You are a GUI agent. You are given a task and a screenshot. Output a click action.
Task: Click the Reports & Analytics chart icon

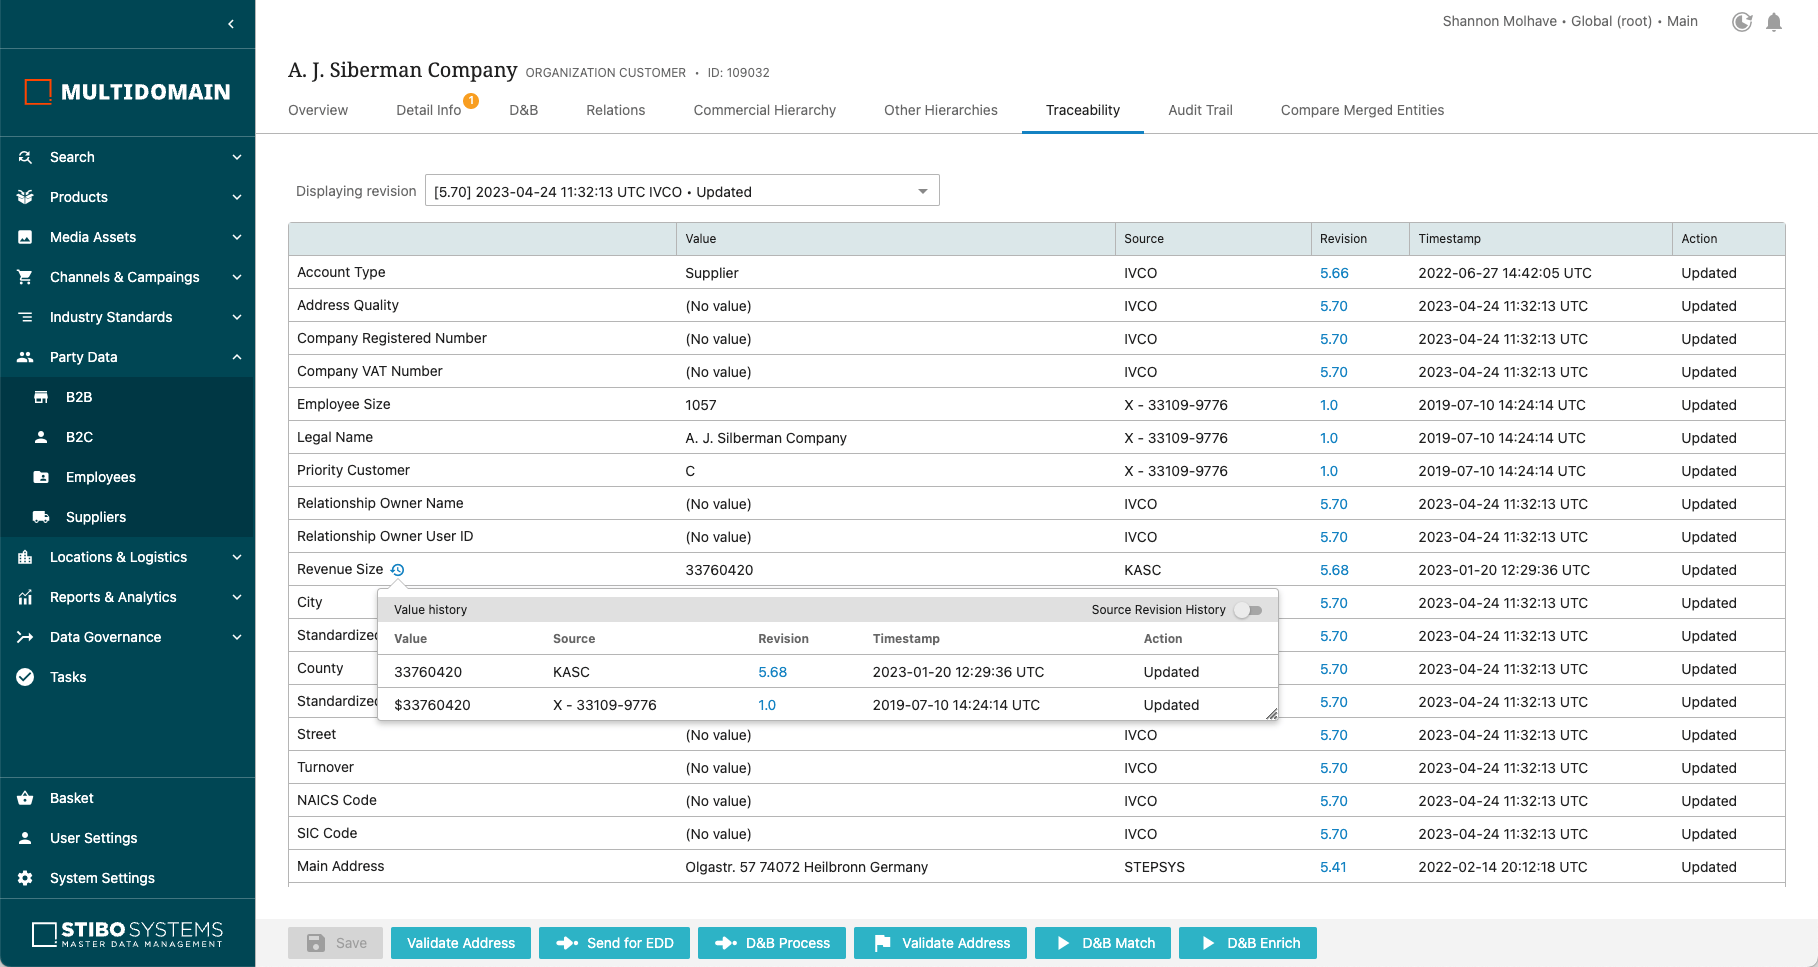pos(26,597)
